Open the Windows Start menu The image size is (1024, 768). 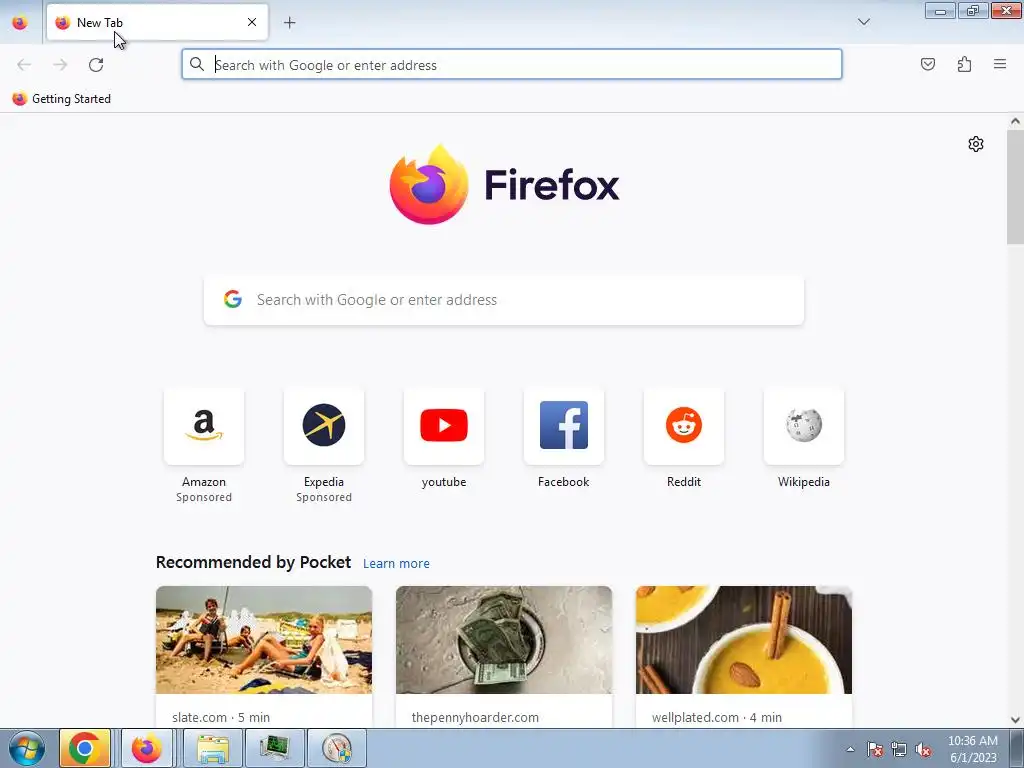[26, 748]
